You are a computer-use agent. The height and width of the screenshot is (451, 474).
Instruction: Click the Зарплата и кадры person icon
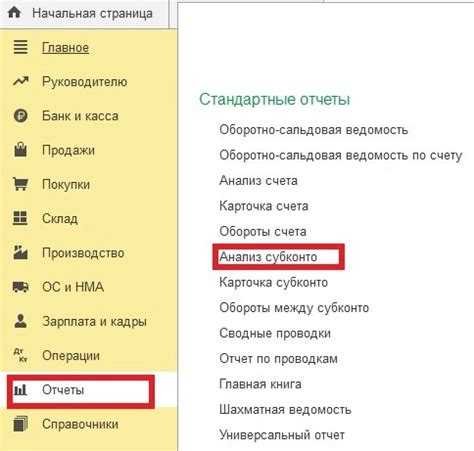tap(21, 321)
